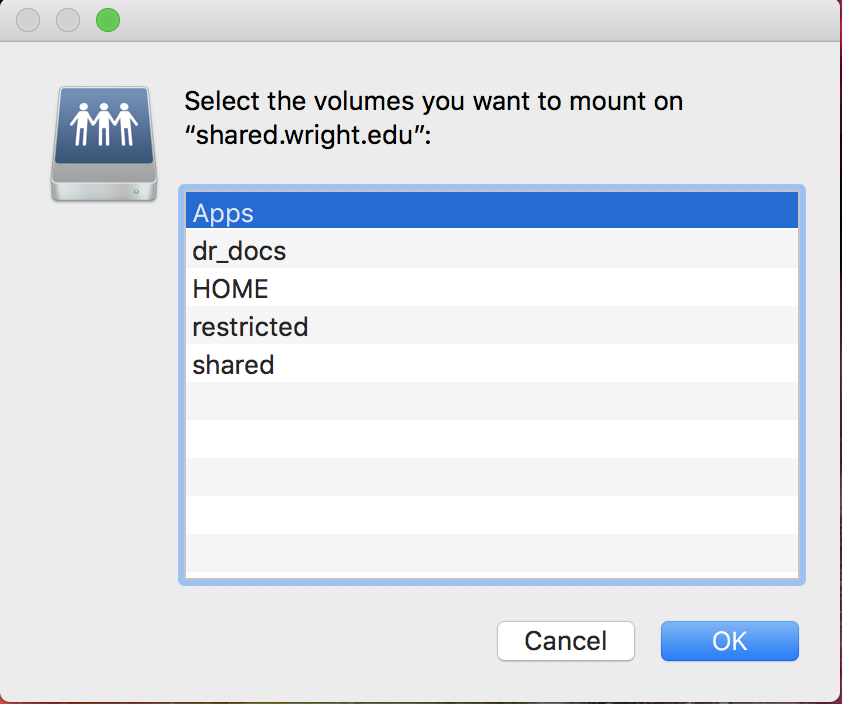Choose the HOME volume
The image size is (842, 704).
(x=231, y=289)
